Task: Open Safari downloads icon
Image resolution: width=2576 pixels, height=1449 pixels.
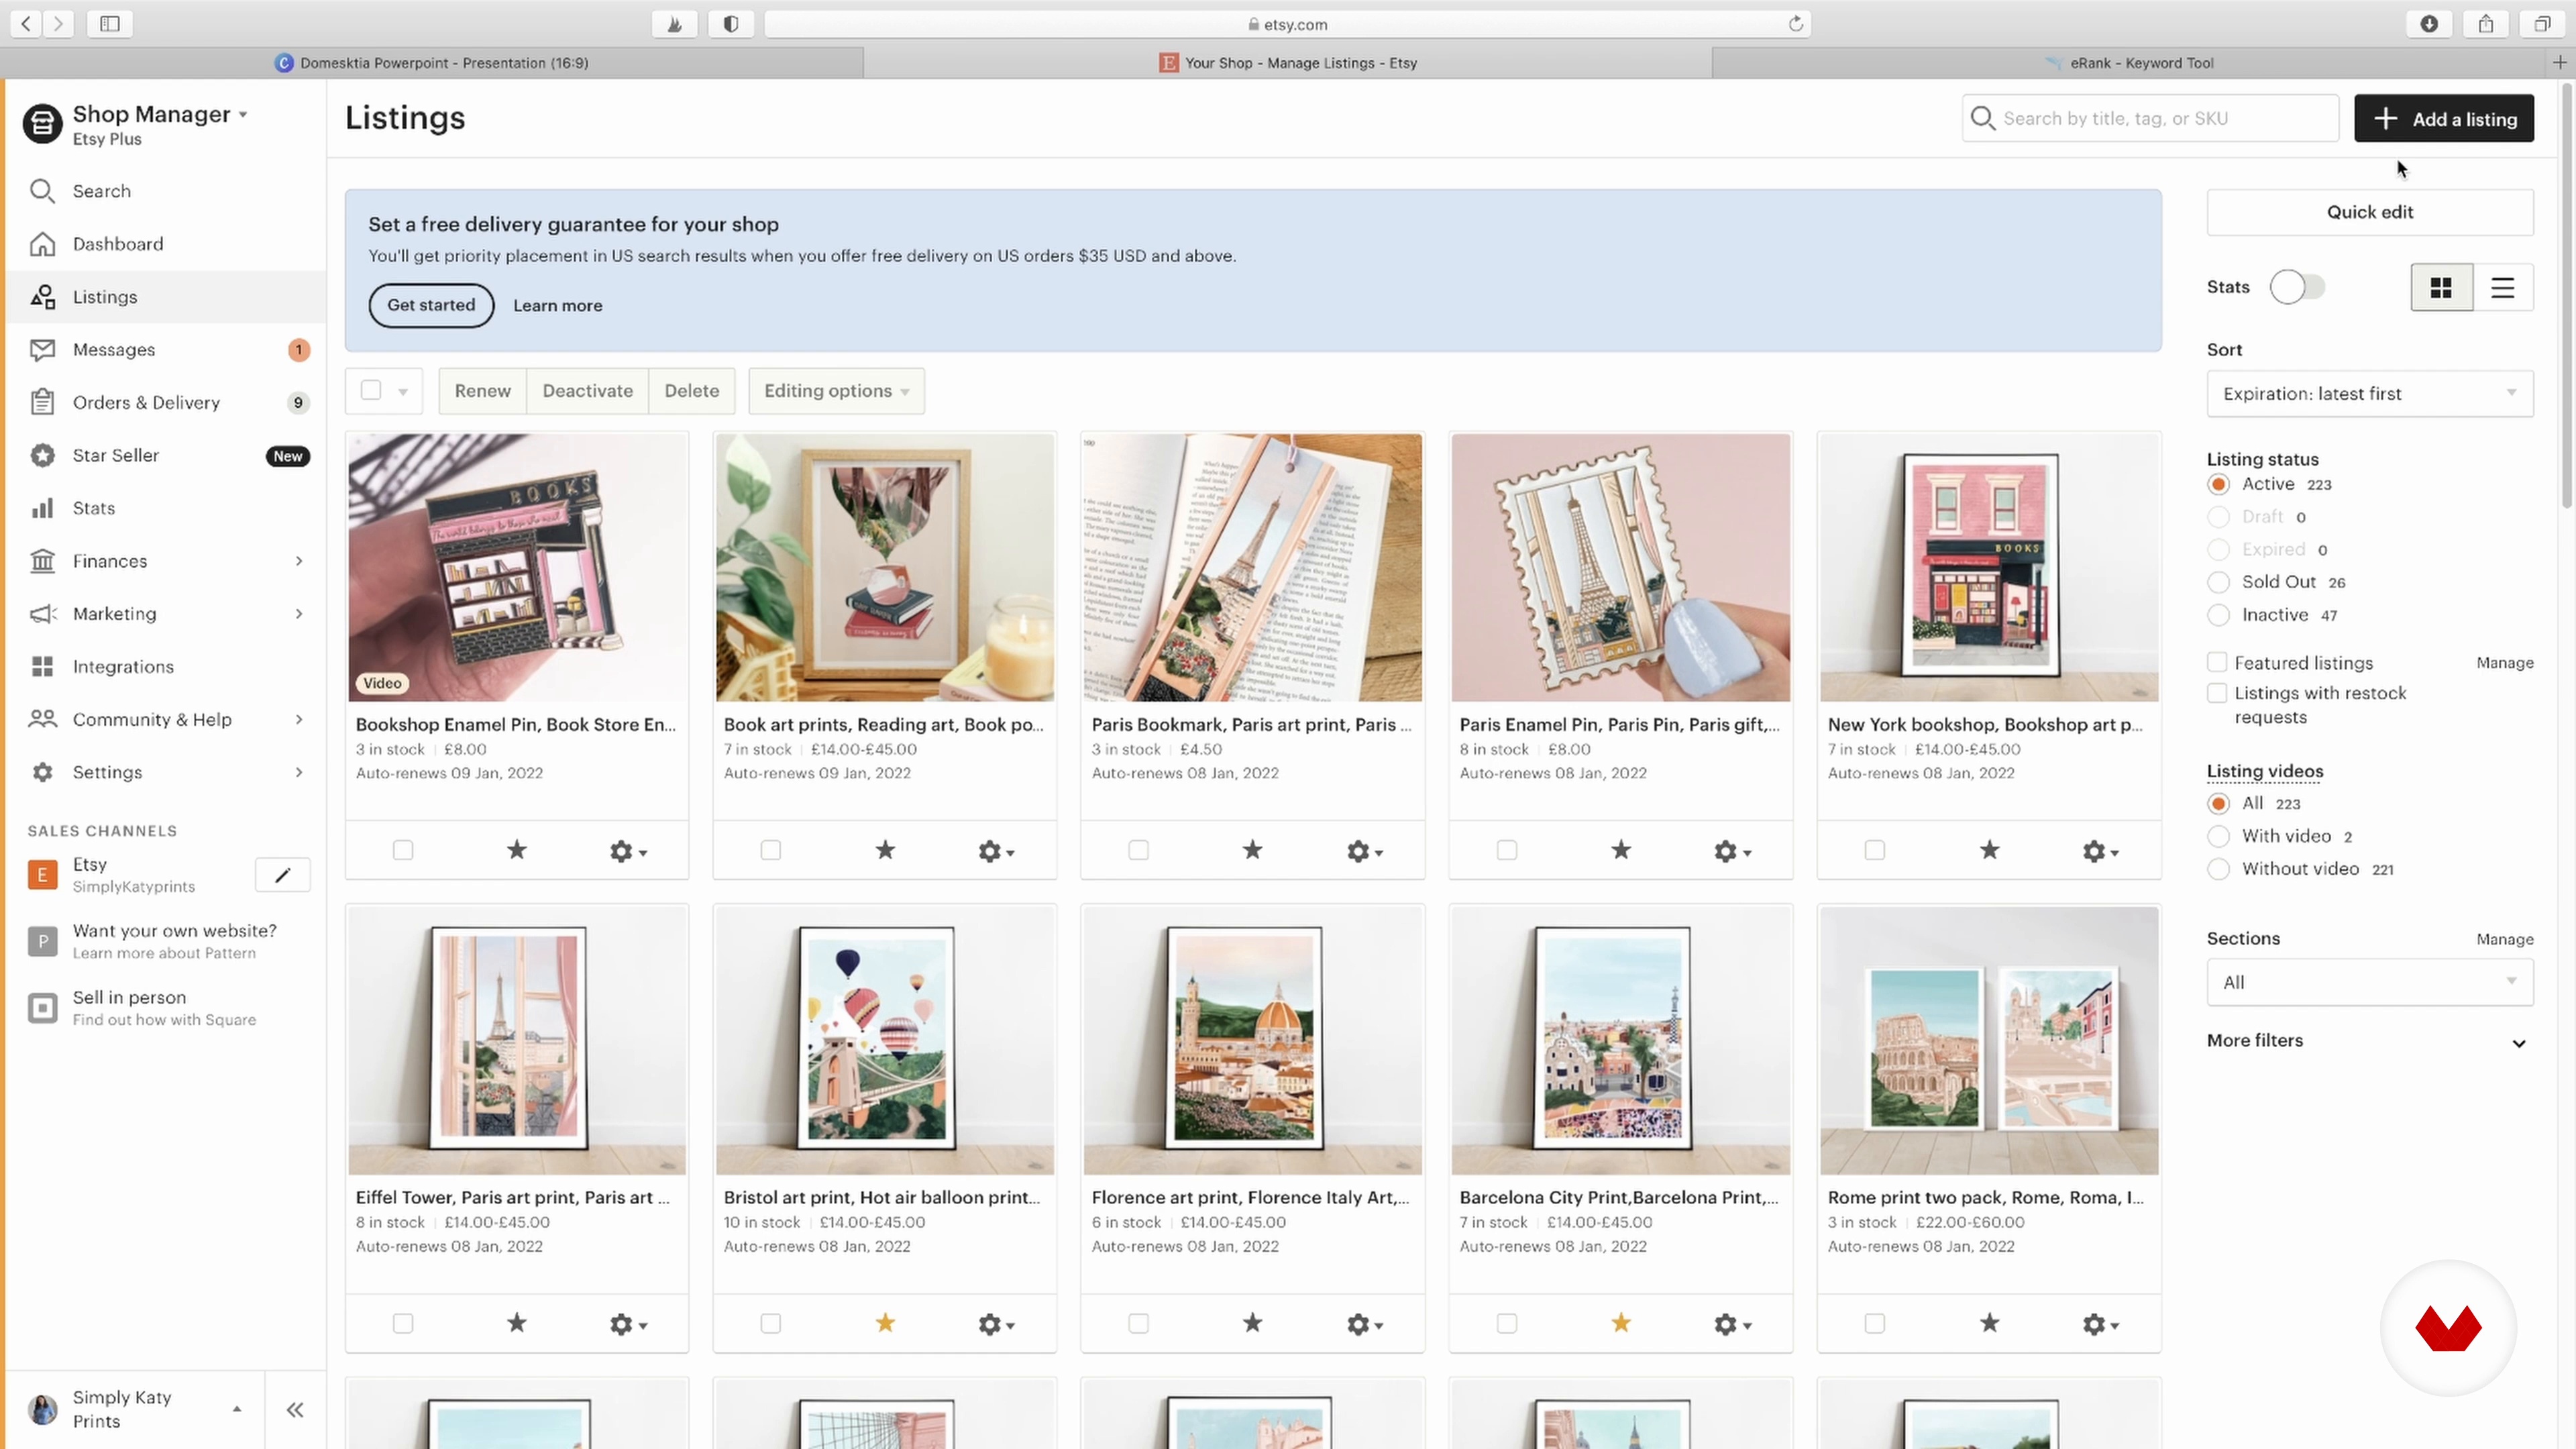Action: pyautogui.click(x=2429, y=24)
